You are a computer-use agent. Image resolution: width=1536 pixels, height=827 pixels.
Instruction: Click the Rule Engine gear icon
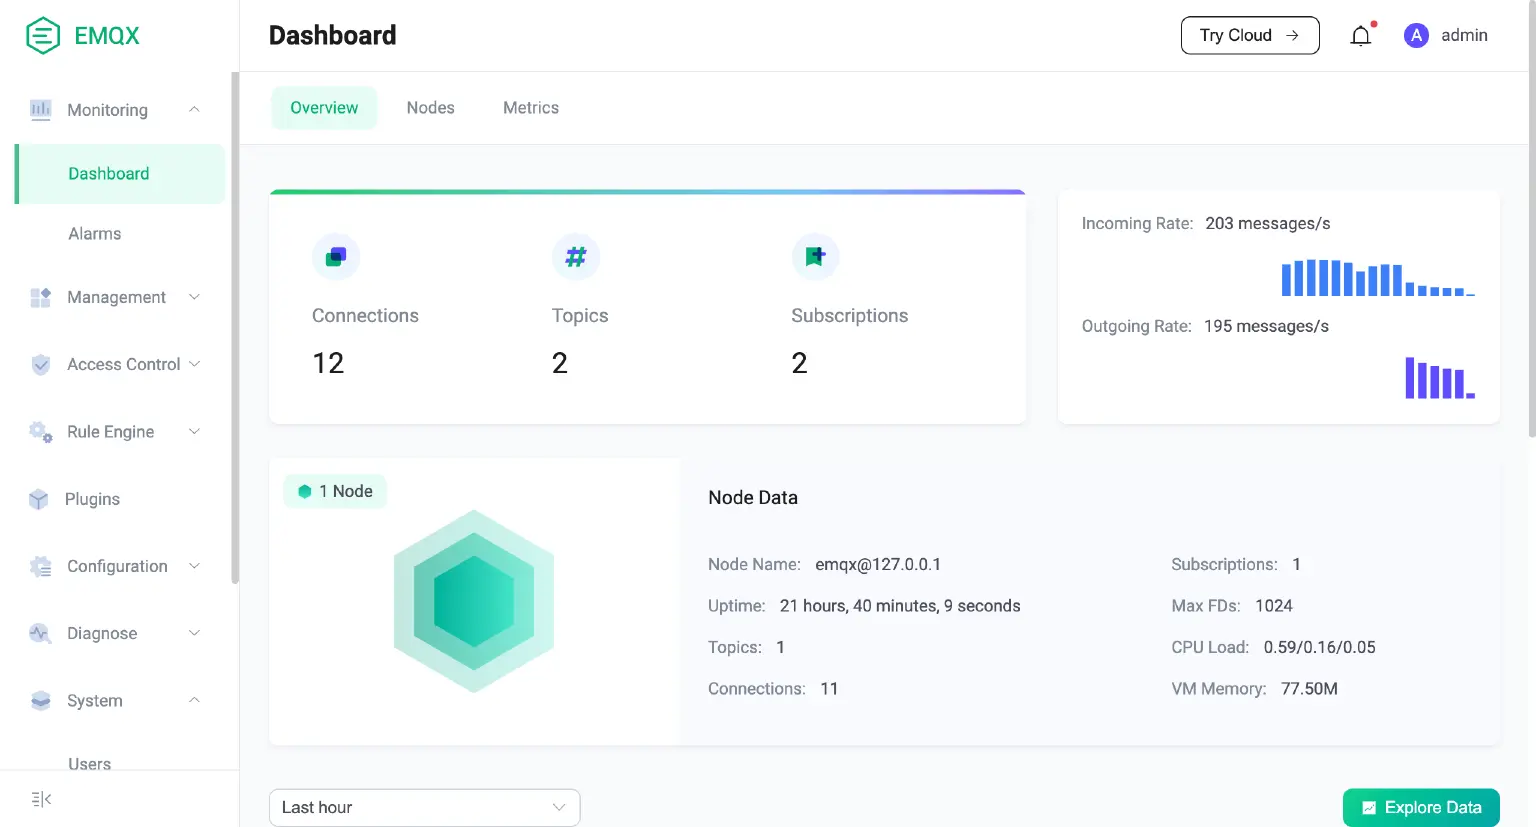[40, 431]
